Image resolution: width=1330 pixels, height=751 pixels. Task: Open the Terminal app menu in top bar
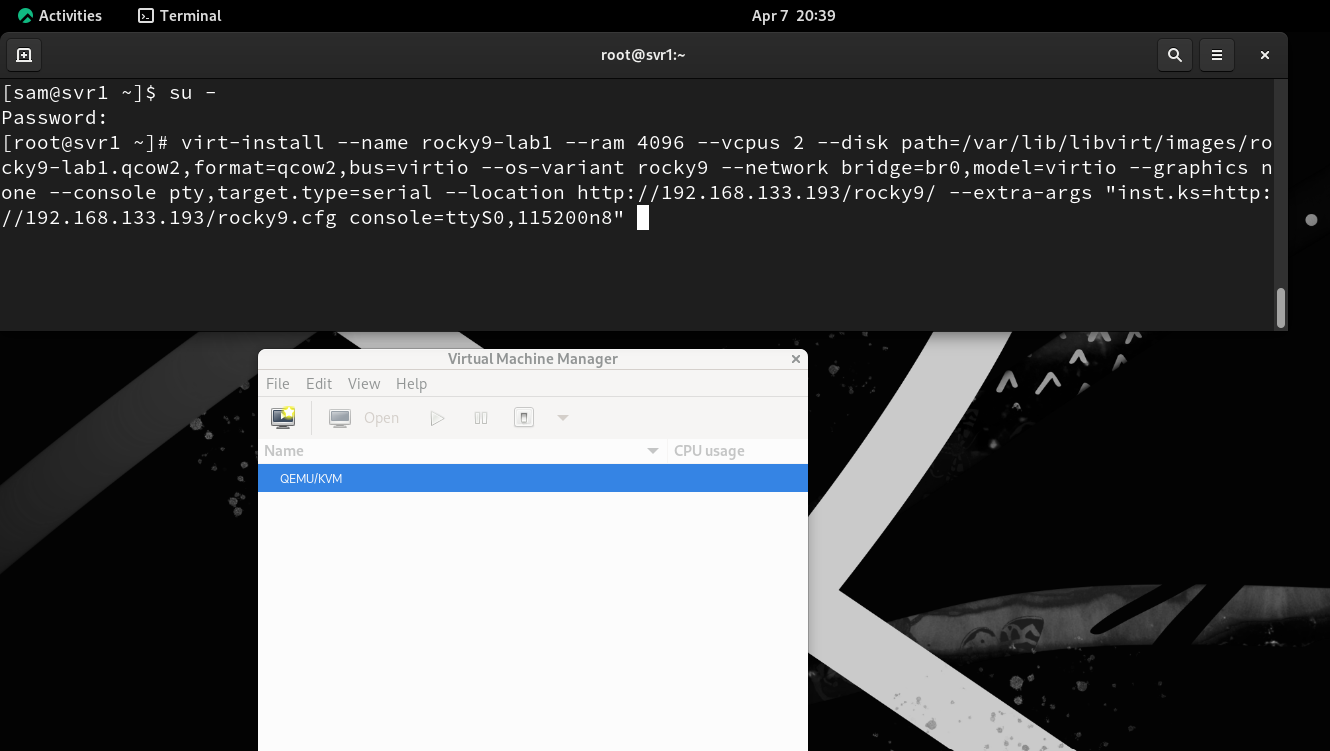(x=180, y=16)
